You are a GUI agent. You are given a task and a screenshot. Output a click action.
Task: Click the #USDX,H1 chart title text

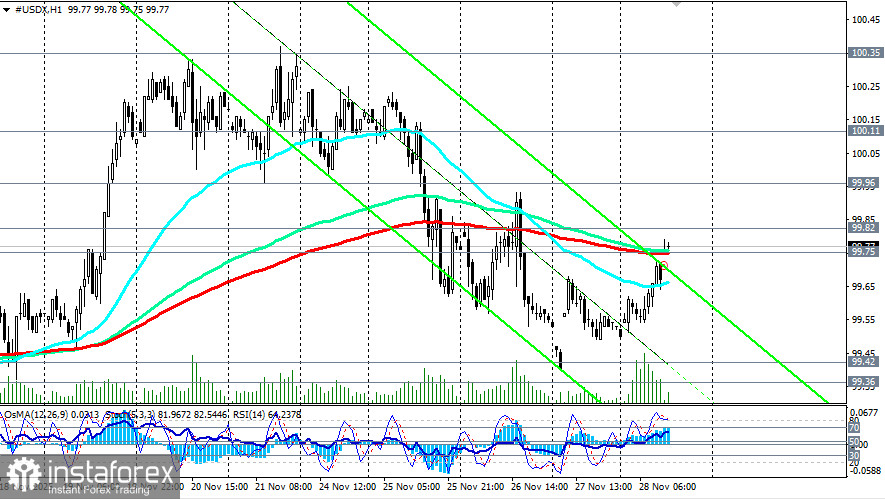click(x=38, y=10)
